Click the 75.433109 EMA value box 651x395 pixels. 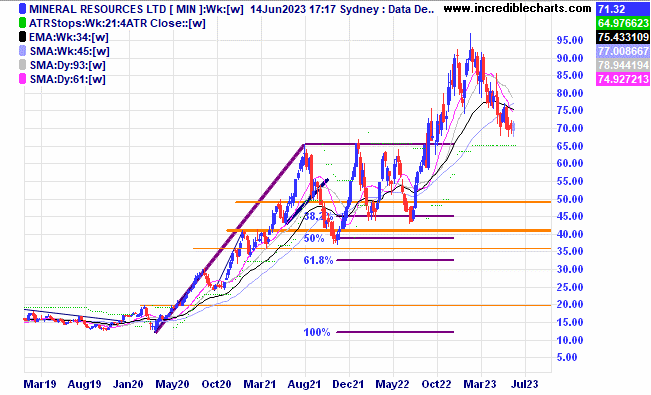pyautogui.click(x=623, y=37)
